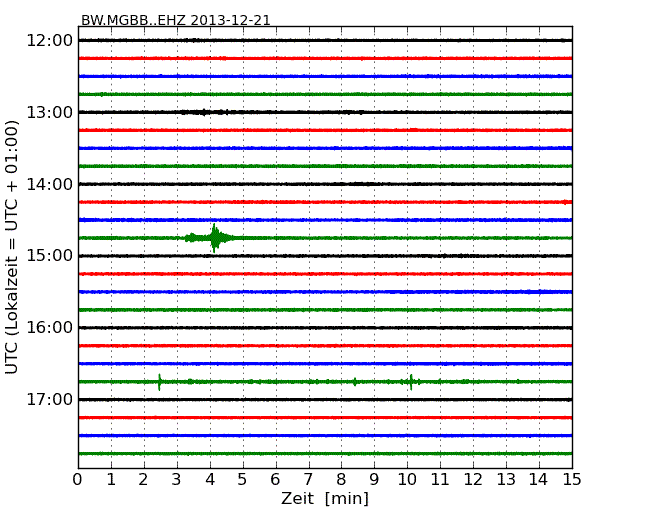Click the green spike at 2.5 minutes

[160, 382]
